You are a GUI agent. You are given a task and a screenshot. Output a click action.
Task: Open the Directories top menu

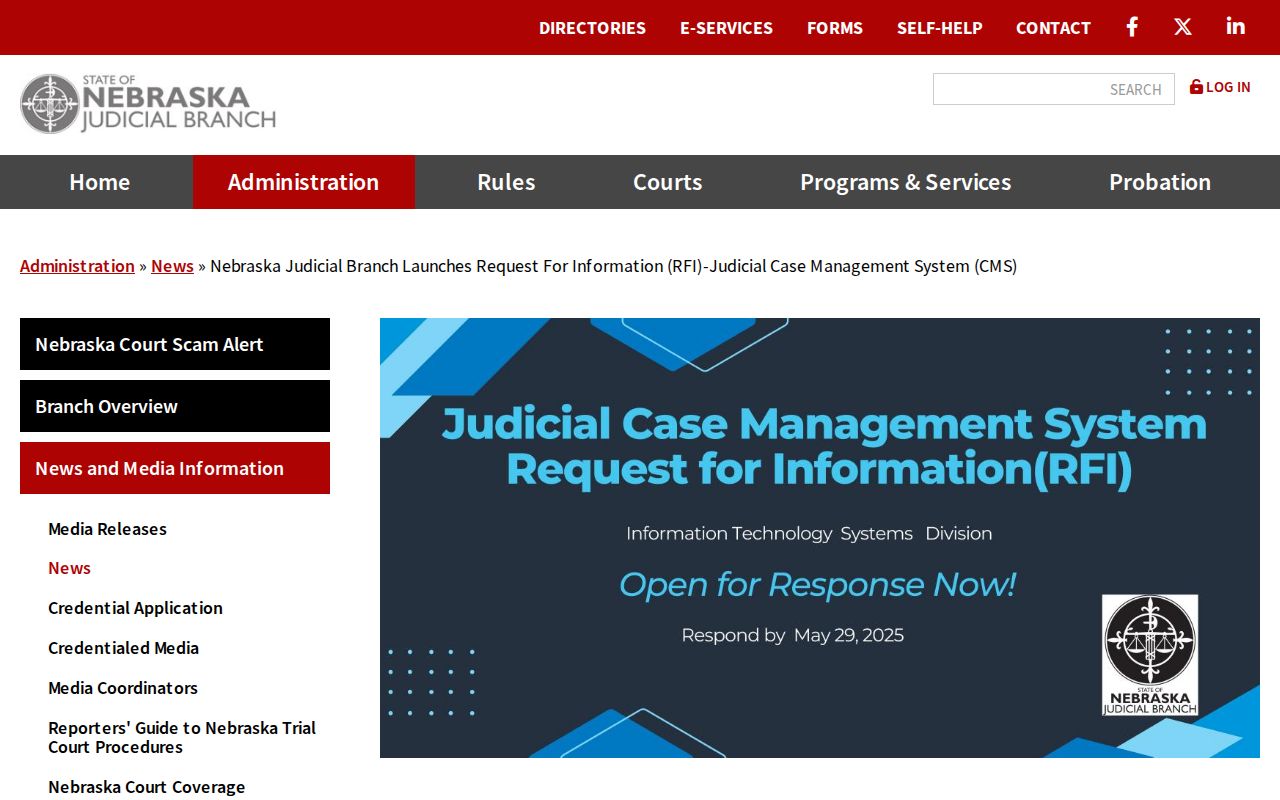point(592,28)
